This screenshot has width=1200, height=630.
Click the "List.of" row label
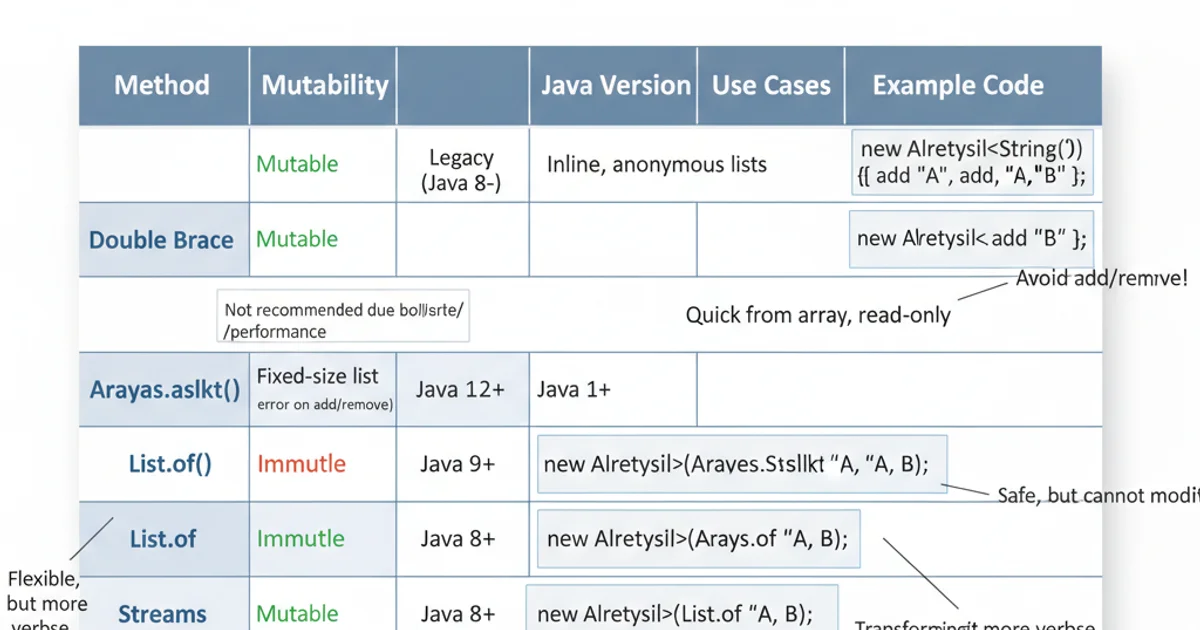coord(162,539)
